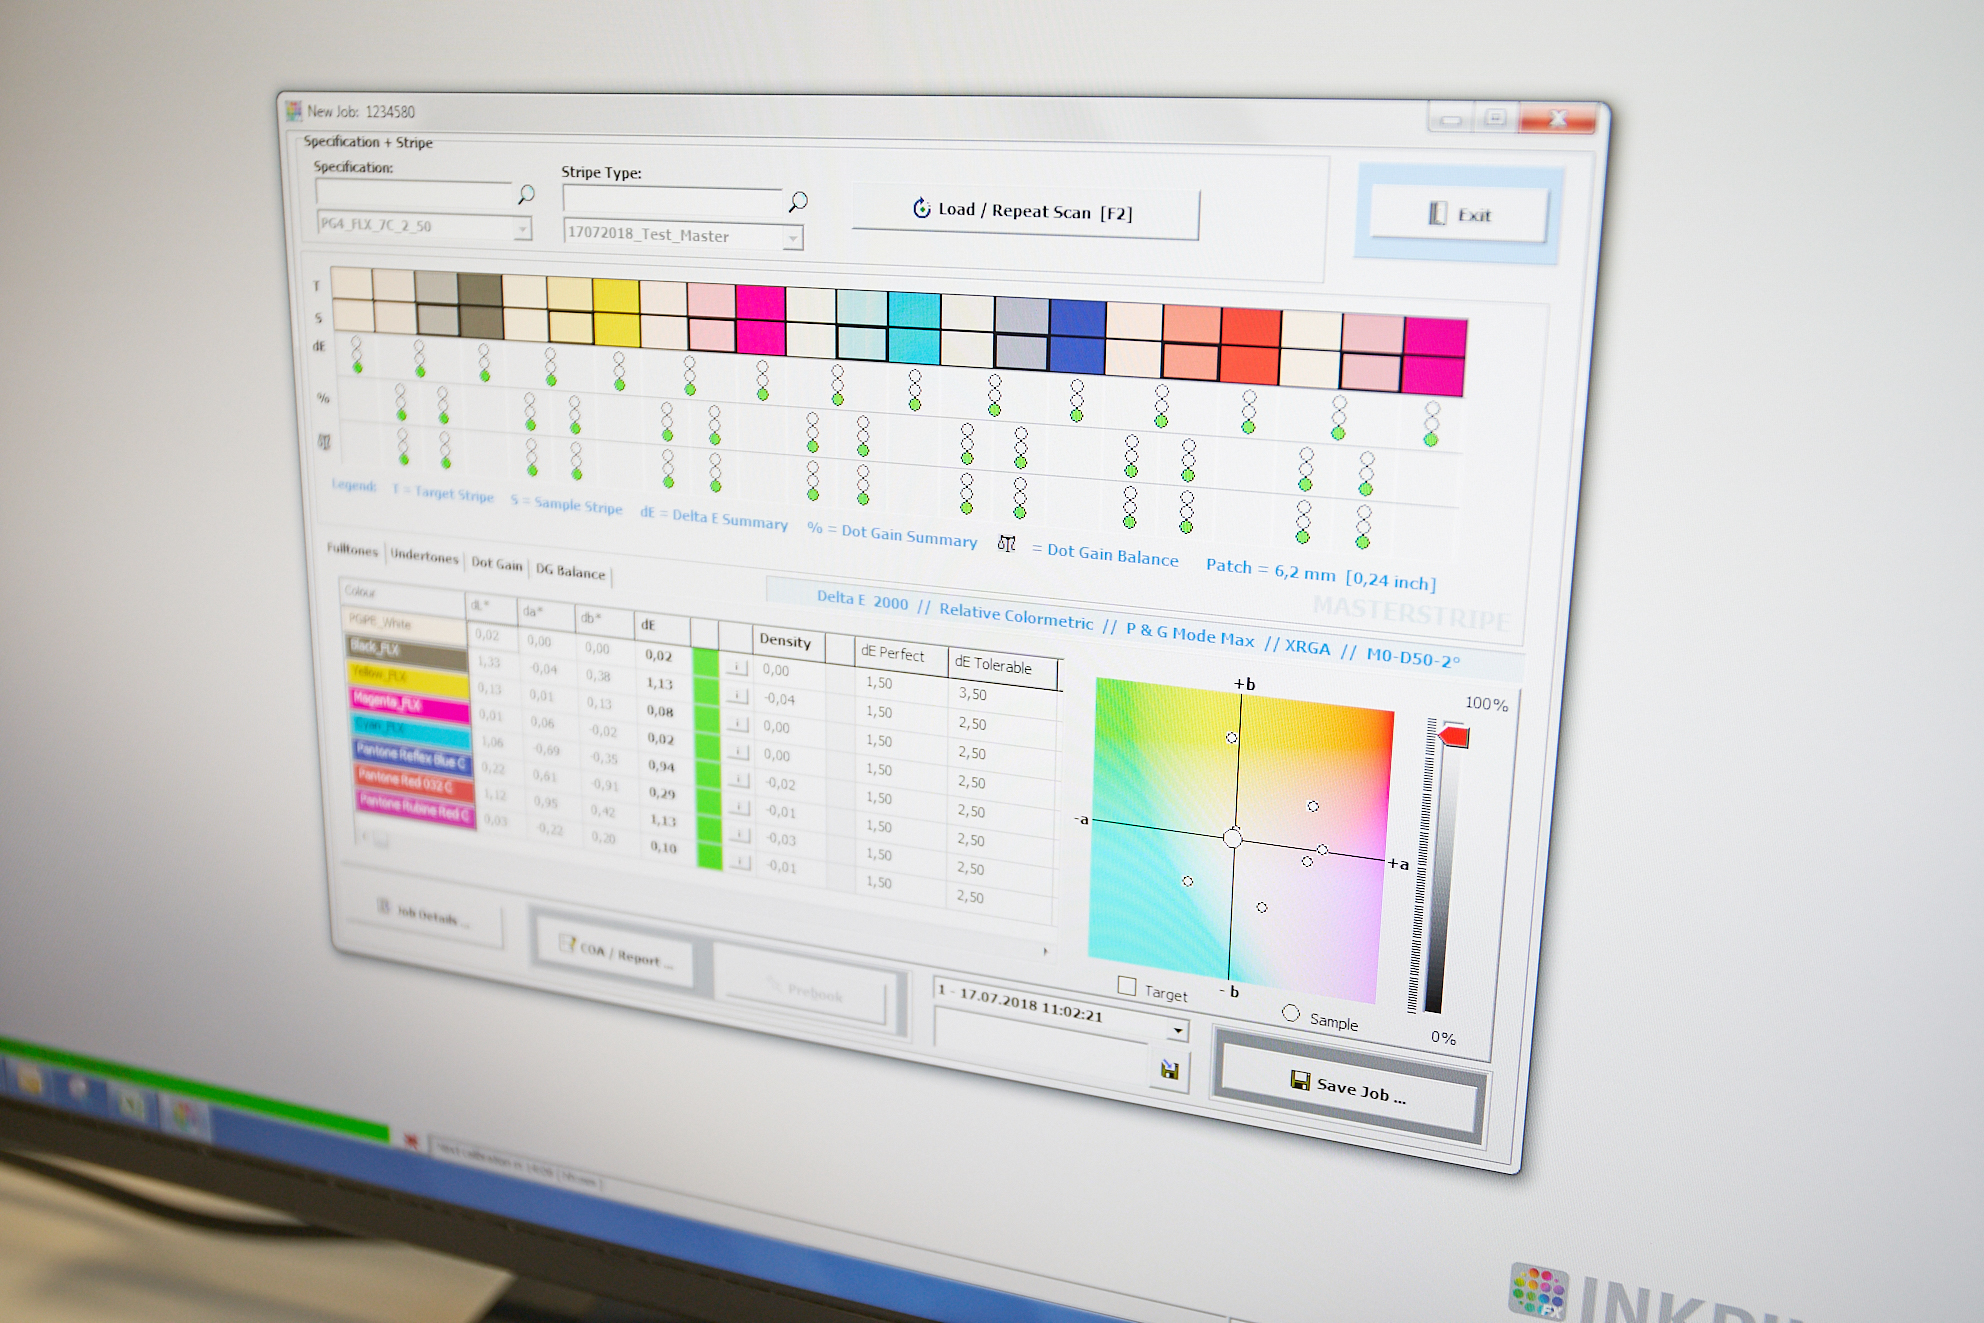Tick the Target checkbox under color chart

click(1127, 986)
